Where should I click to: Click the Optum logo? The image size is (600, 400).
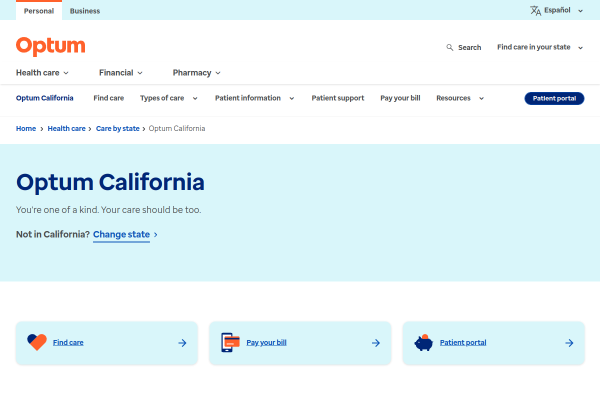click(51, 46)
